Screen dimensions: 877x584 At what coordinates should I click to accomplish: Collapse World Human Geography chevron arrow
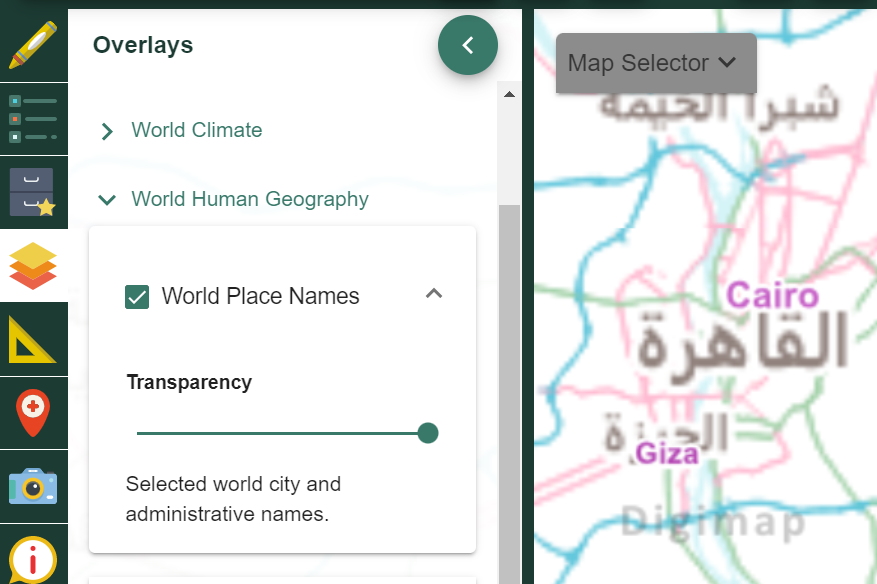pyautogui.click(x=107, y=200)
